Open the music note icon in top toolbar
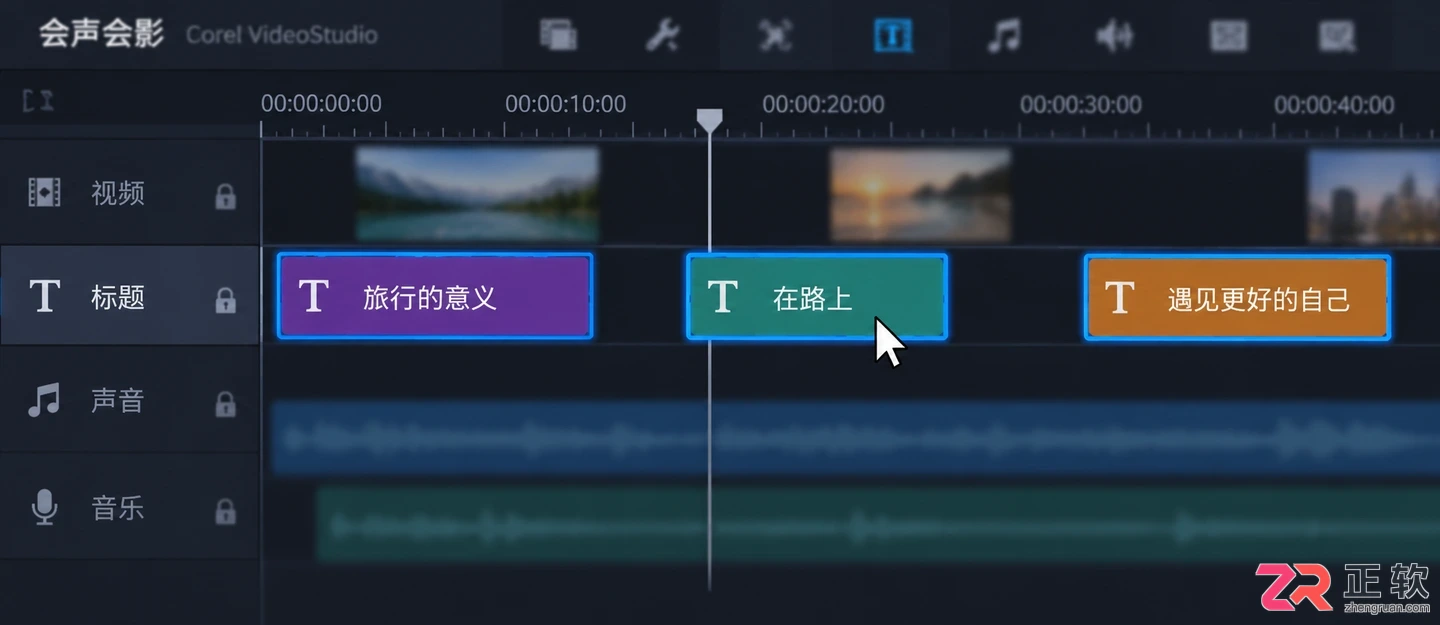This screenshot has width=1440, height=625. [1003, 36]
